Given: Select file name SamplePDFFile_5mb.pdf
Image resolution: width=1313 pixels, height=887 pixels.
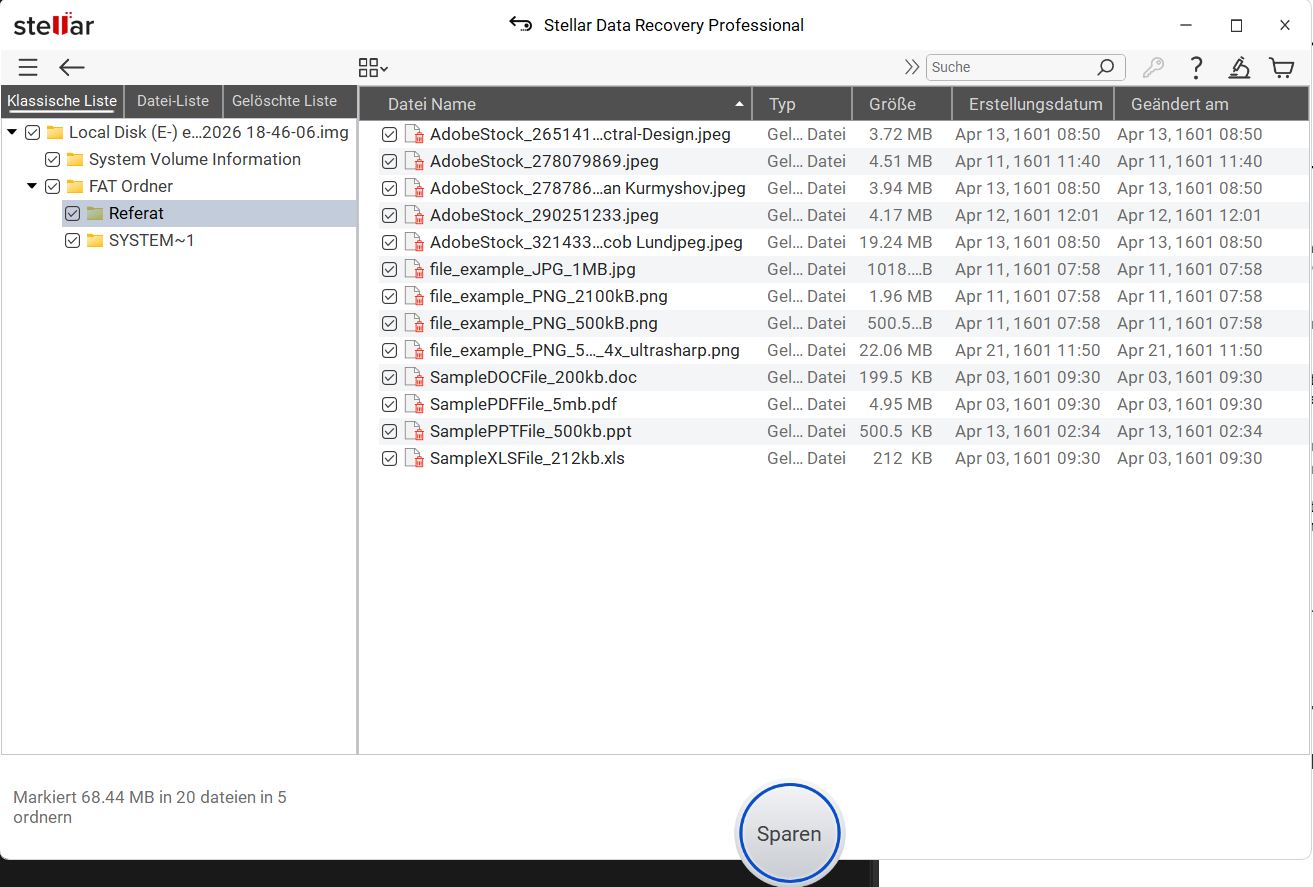Looking at the screenshot, I should point(523,404).
